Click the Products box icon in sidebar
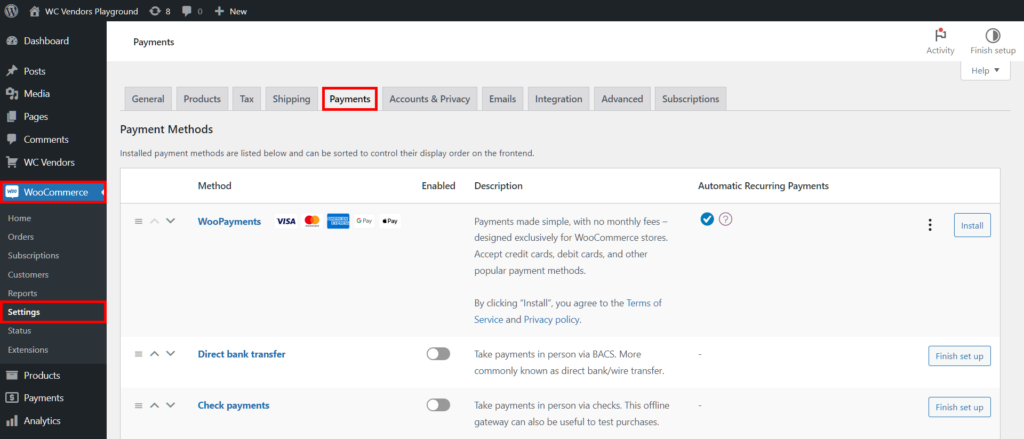Viewport: 1024px width, 439px height. pos(12,375)
